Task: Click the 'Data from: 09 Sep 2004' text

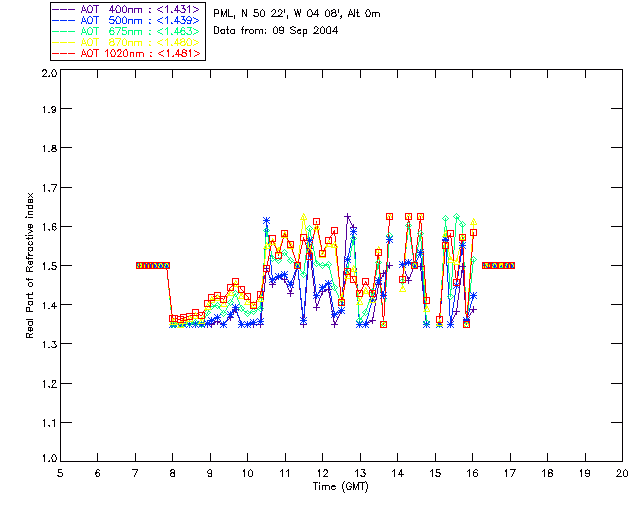Action: click(x=276, y=31)
